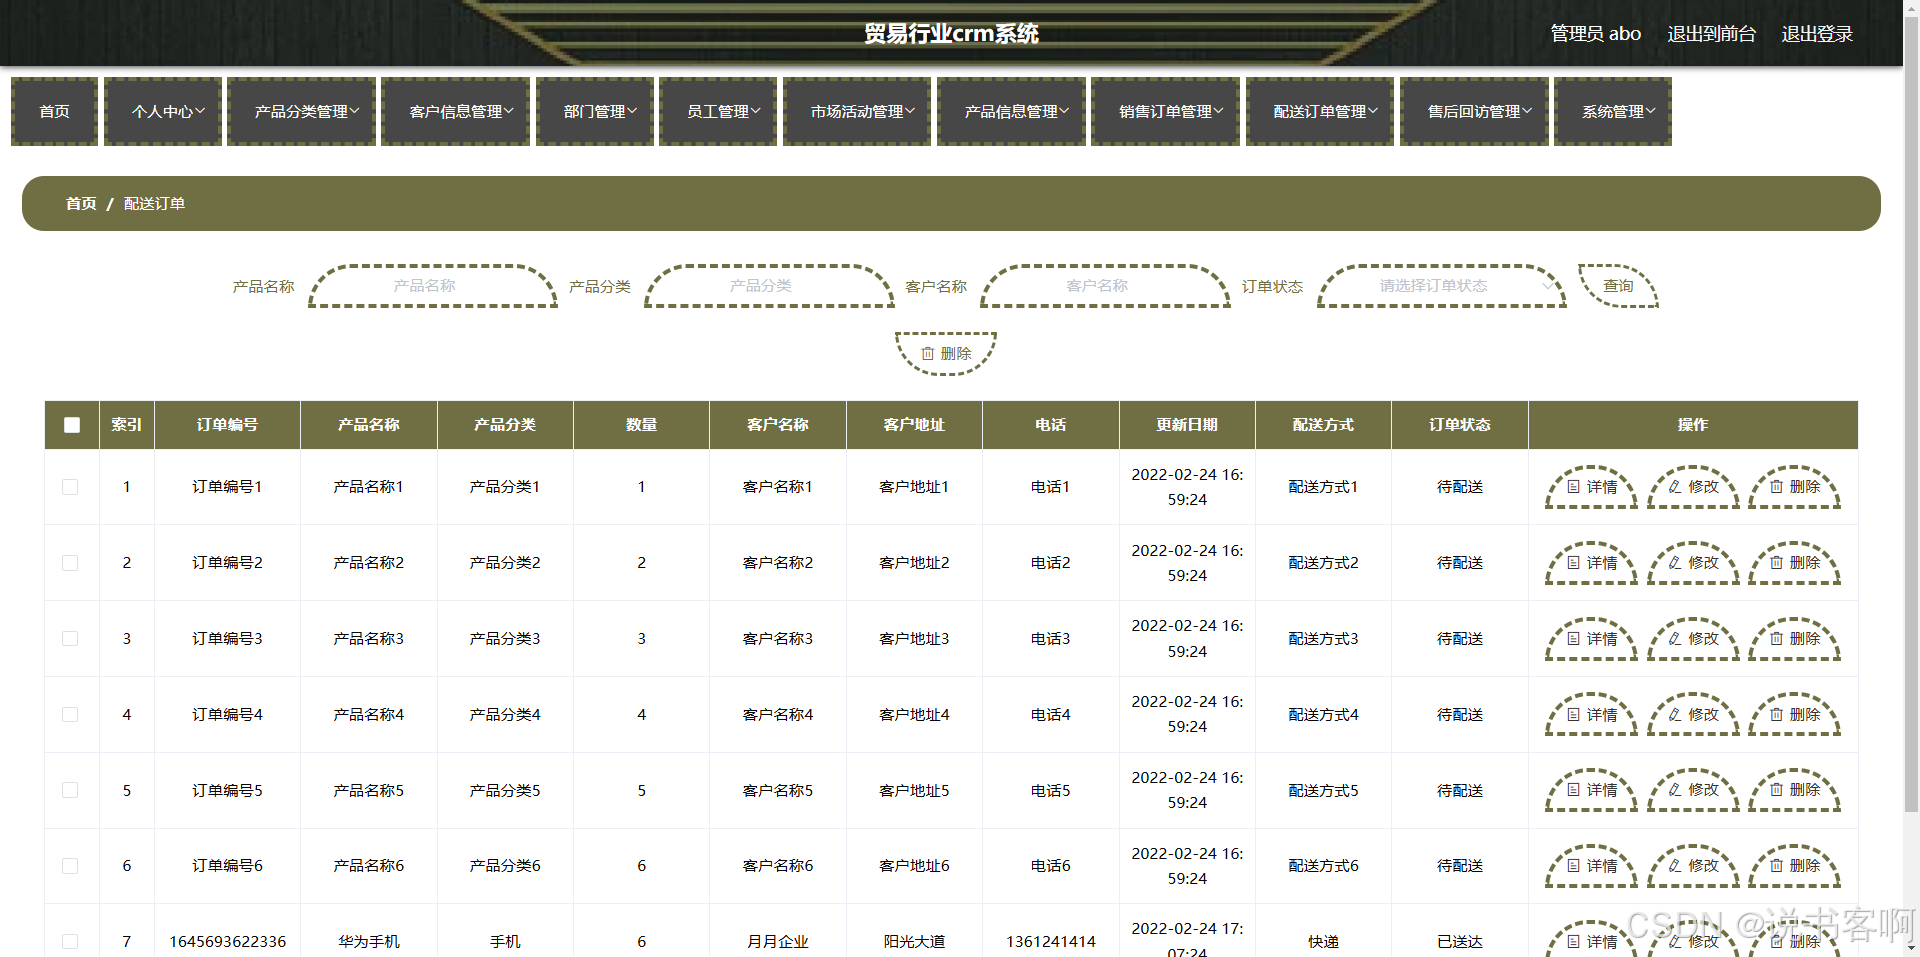Open the 系统管理 menu
1920x957 pixels.
point(1613,112)
